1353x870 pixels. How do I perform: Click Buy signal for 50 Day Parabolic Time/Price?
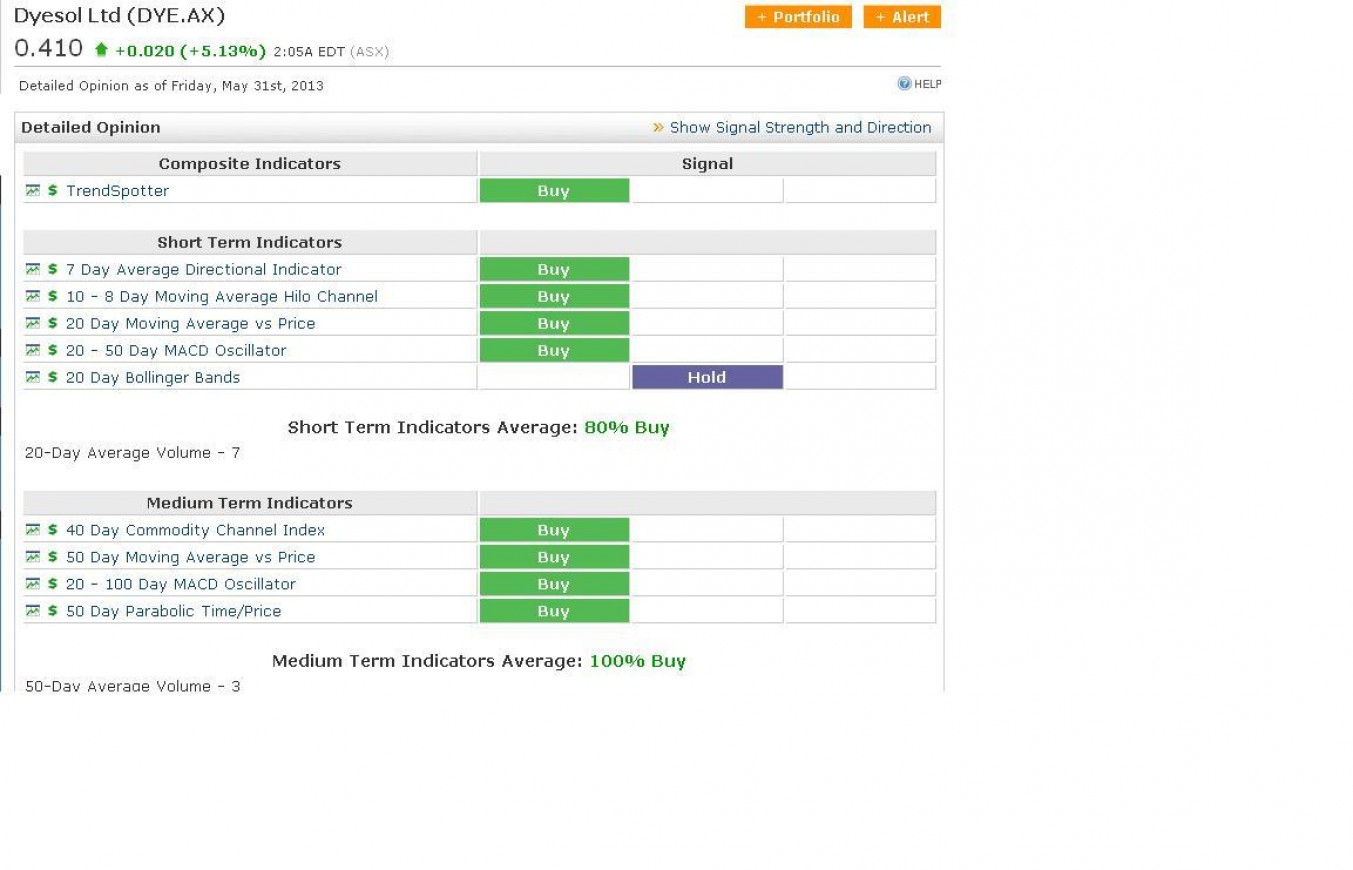click(554, 611)
